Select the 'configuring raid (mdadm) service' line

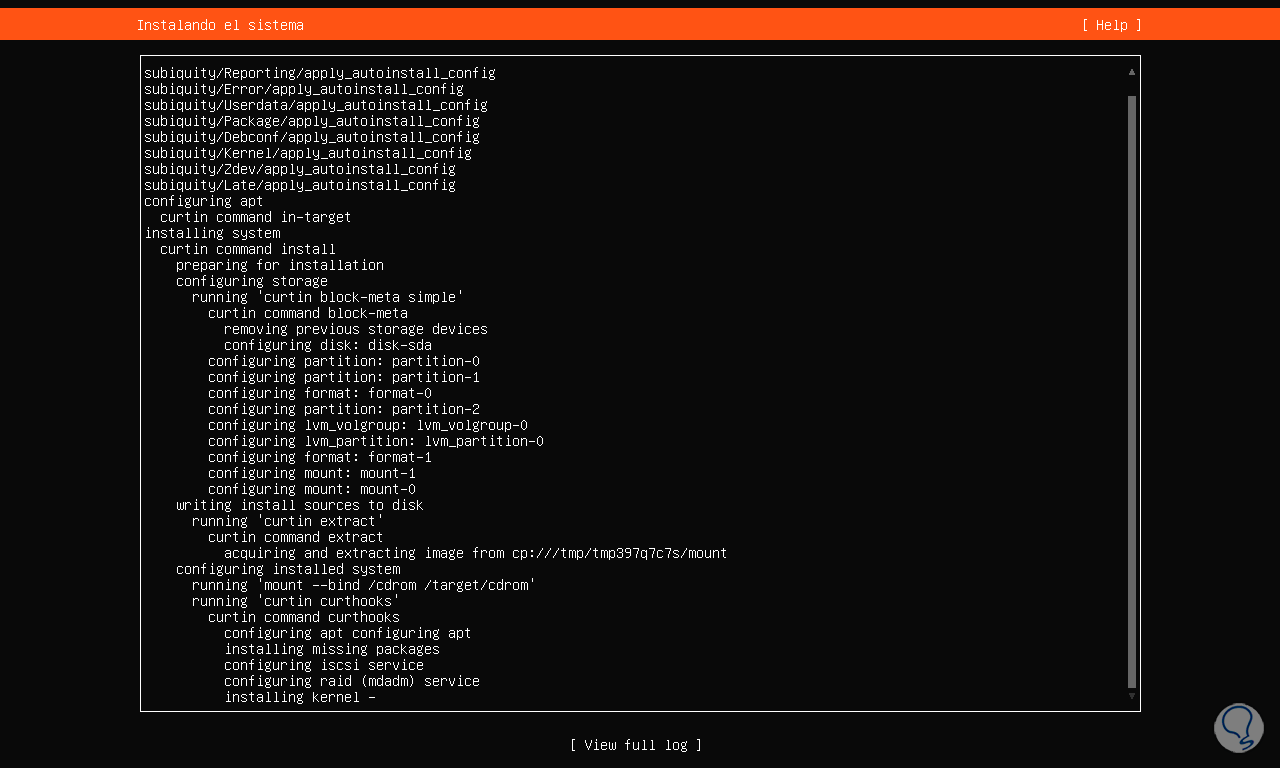[x=351, y=681]
